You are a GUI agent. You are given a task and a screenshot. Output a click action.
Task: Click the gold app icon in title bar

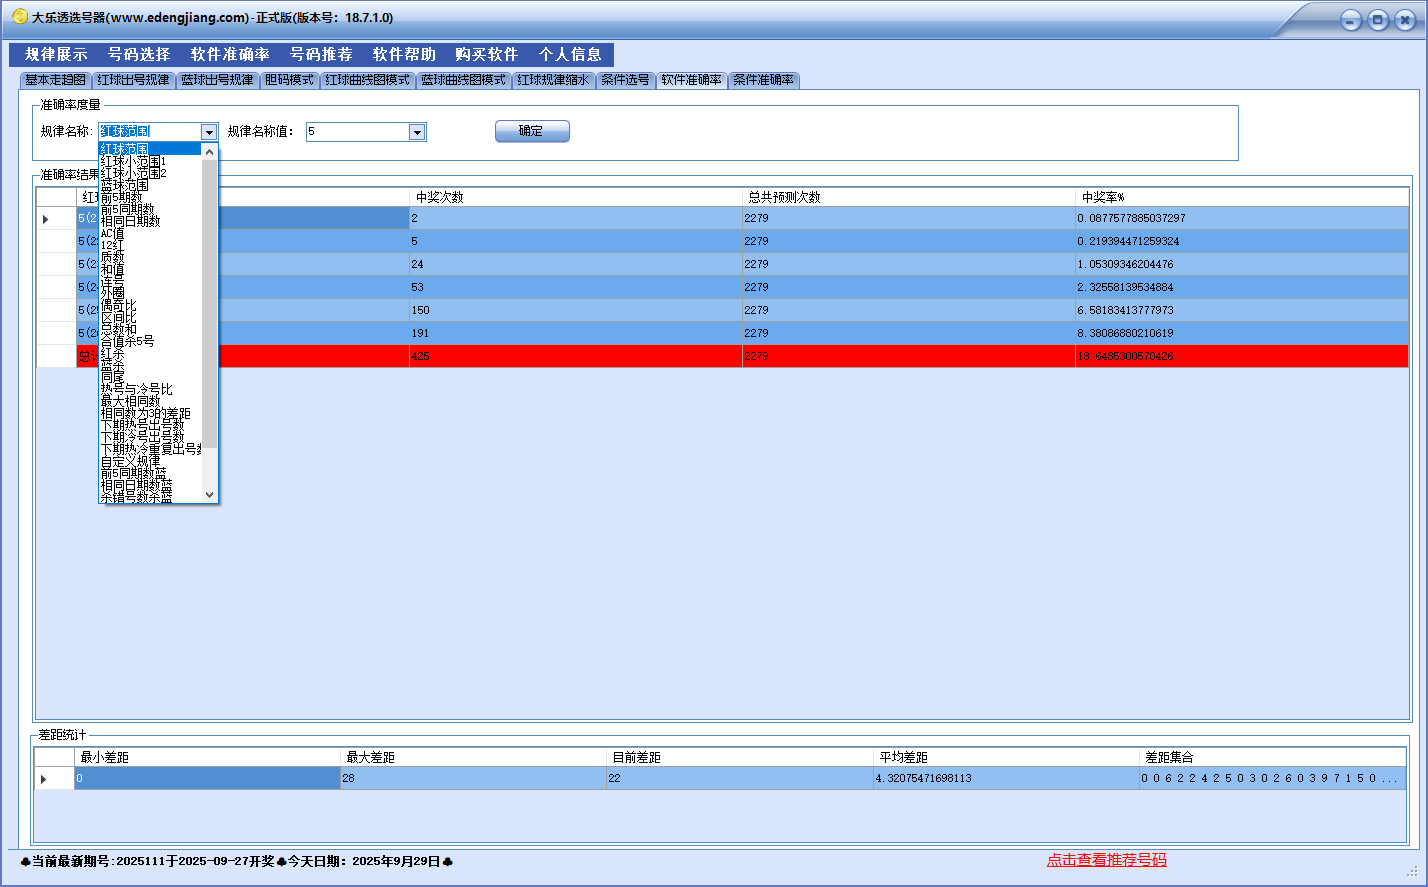click(x=19, y=17)
